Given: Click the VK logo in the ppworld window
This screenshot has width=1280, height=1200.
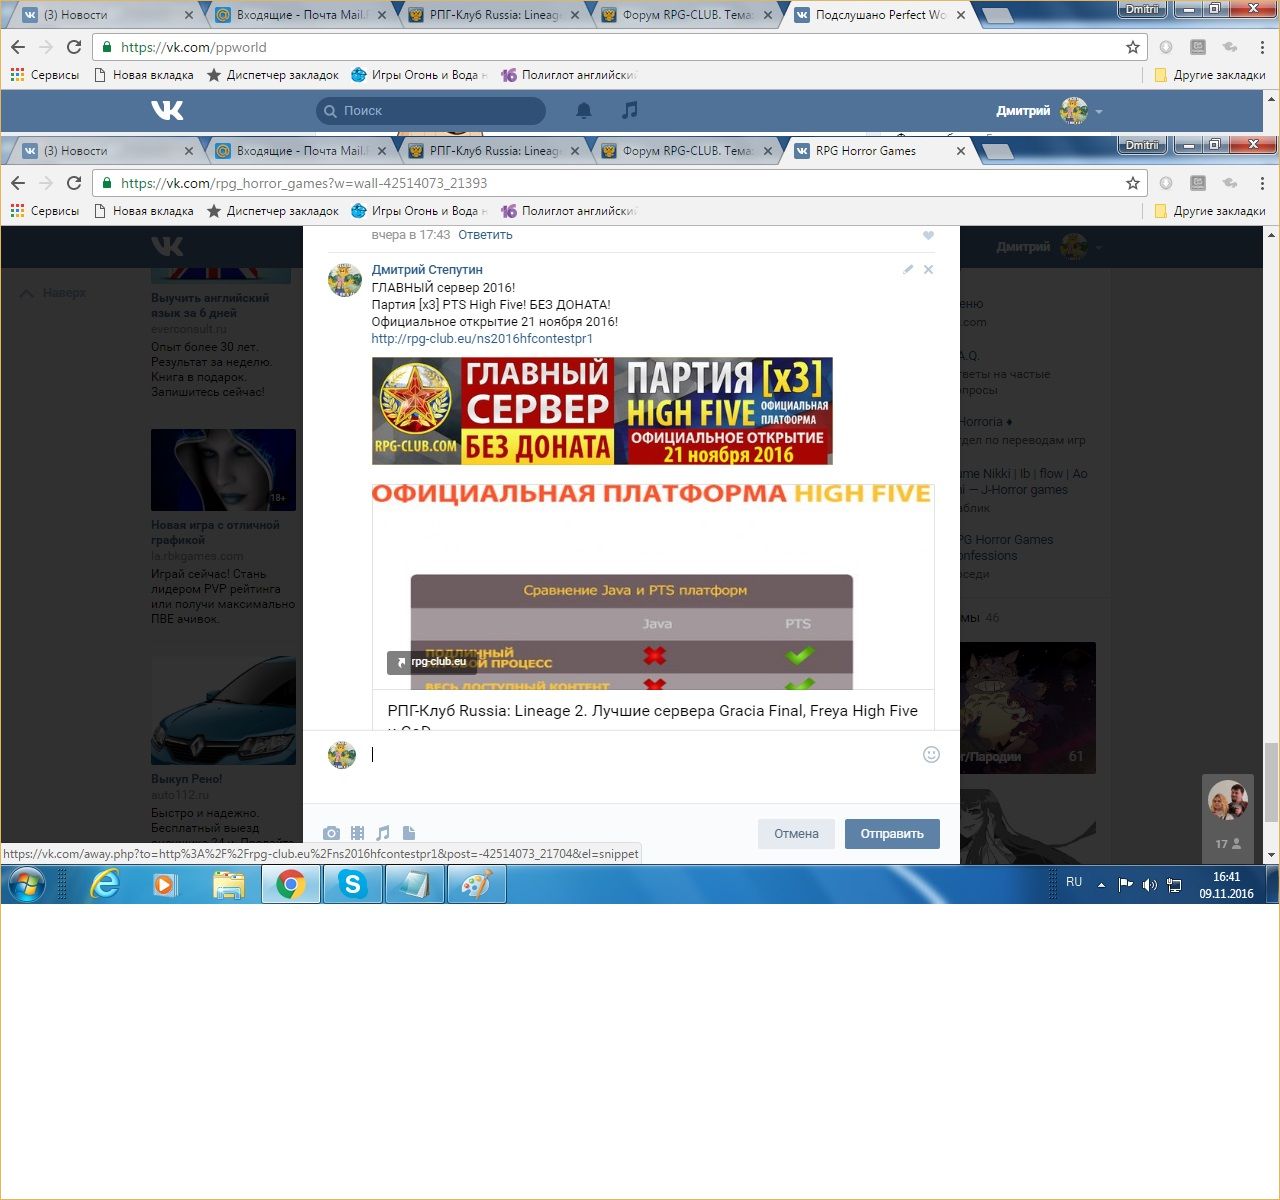Looking at the screenshot, I should click(x=167, y=110).
